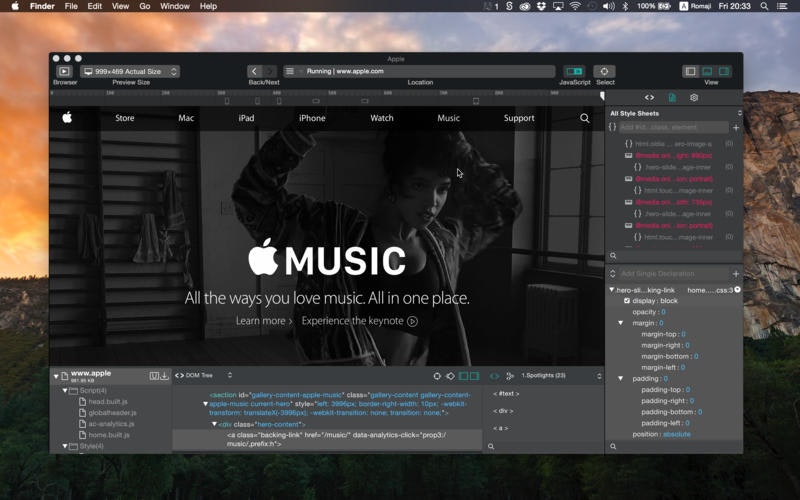
Task: Open the Go menu
Action: coord(145,6)
